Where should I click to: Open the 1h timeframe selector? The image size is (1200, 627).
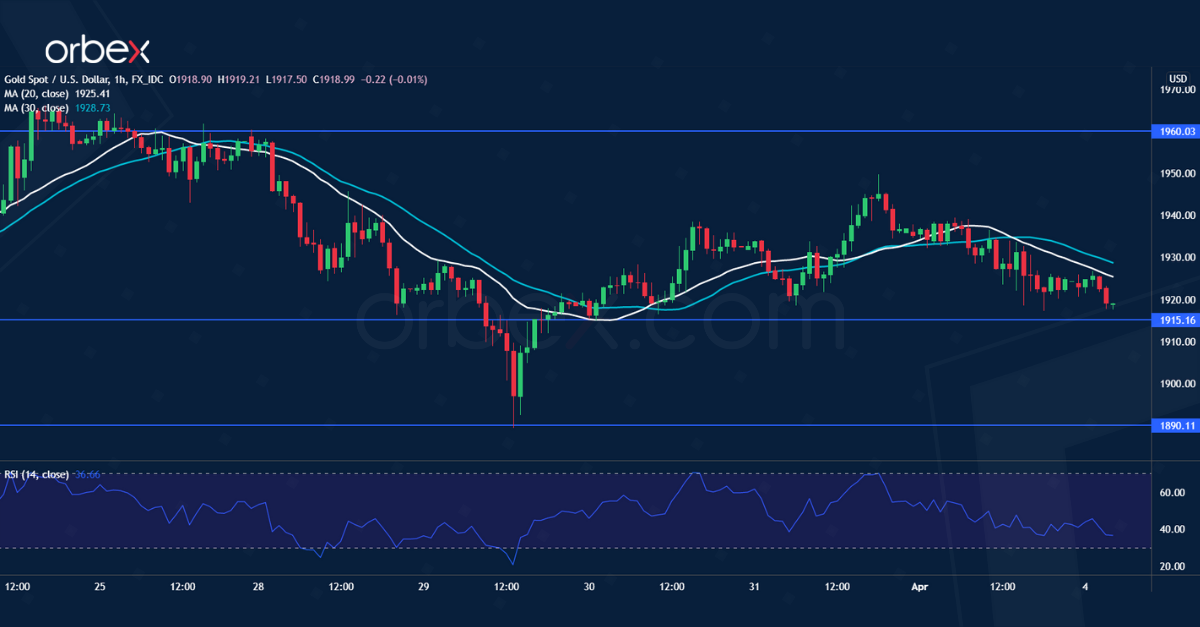pyautogui.click(x=120, y=79)
